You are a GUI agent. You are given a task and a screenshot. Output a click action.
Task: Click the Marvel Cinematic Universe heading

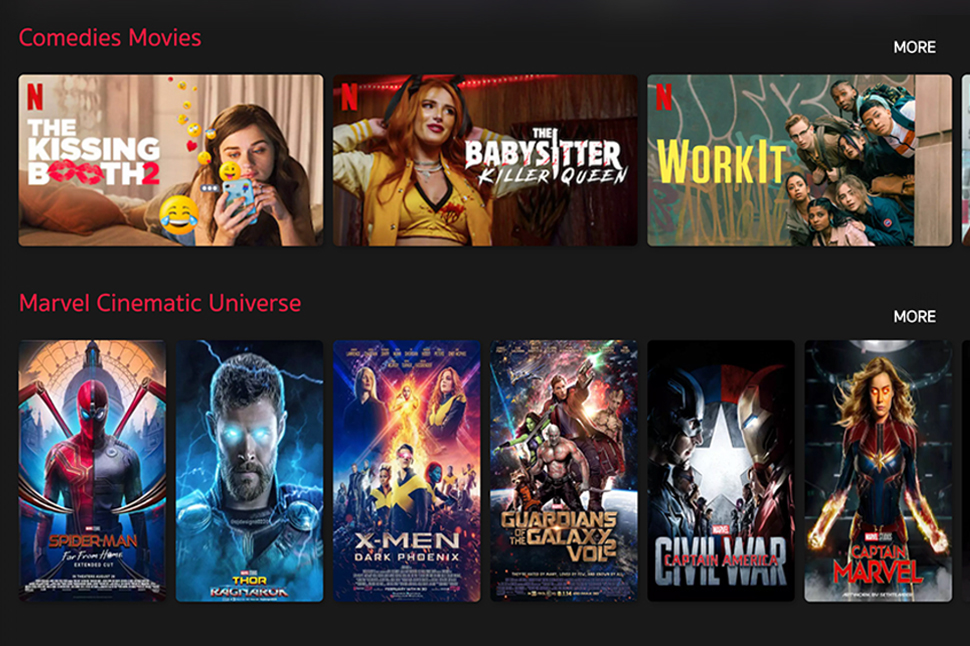pos(160,303)
